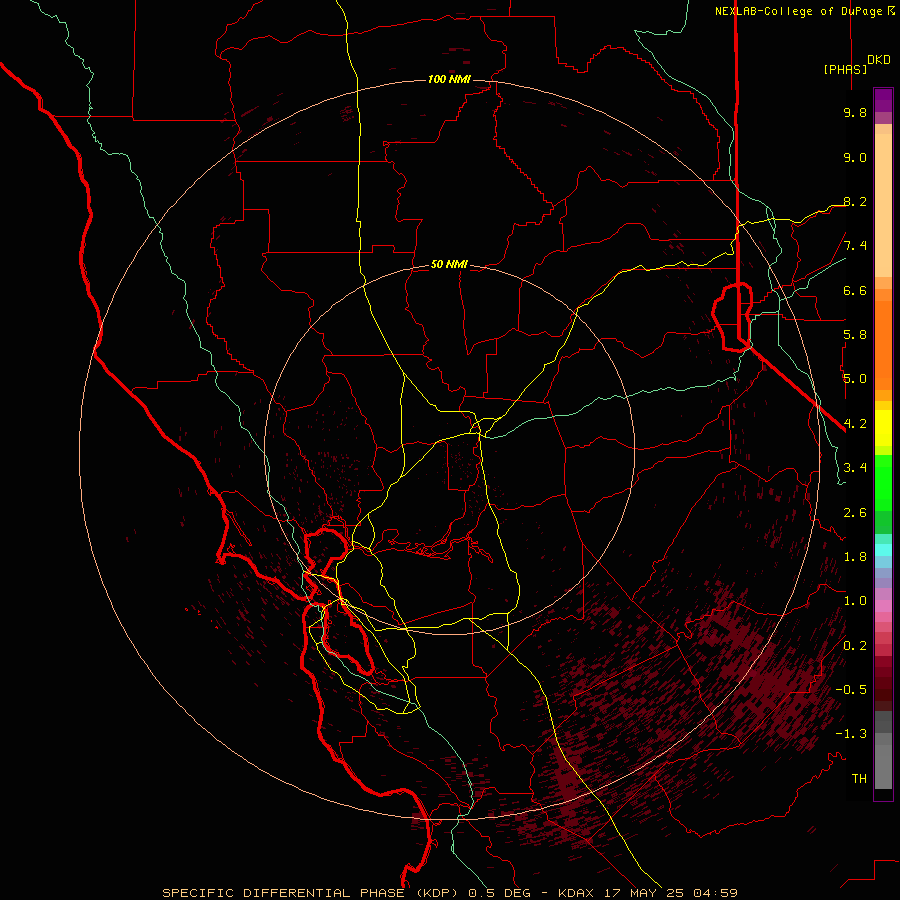
Task: Click the thick red lake outline in the east
Action: pos(733,316)
